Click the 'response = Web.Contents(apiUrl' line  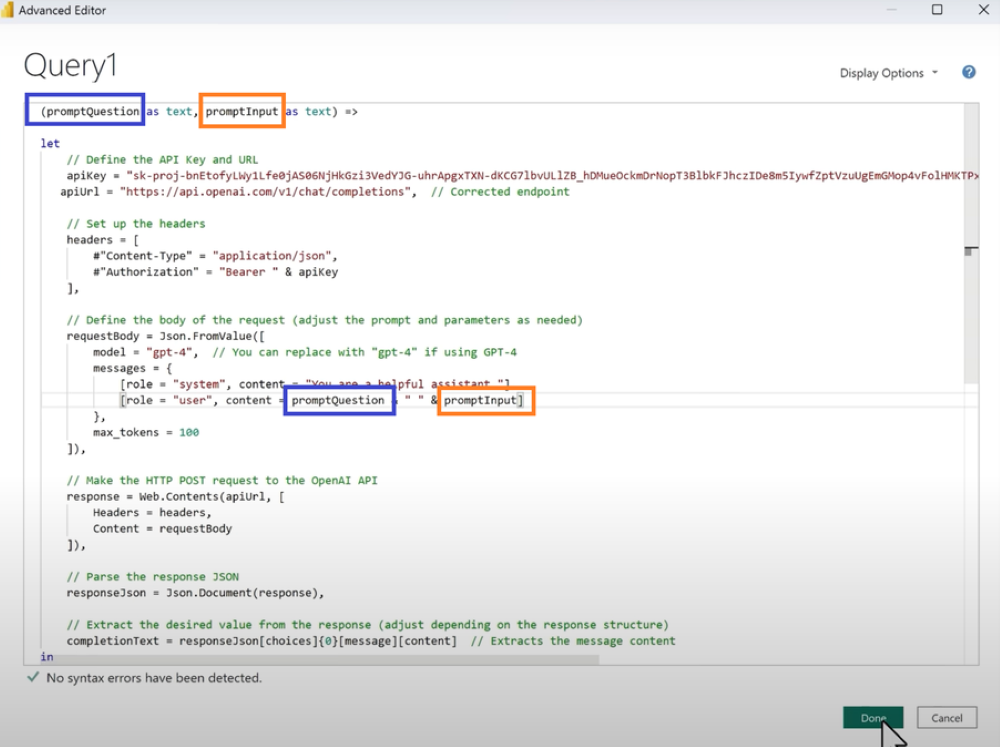[175, 496]
